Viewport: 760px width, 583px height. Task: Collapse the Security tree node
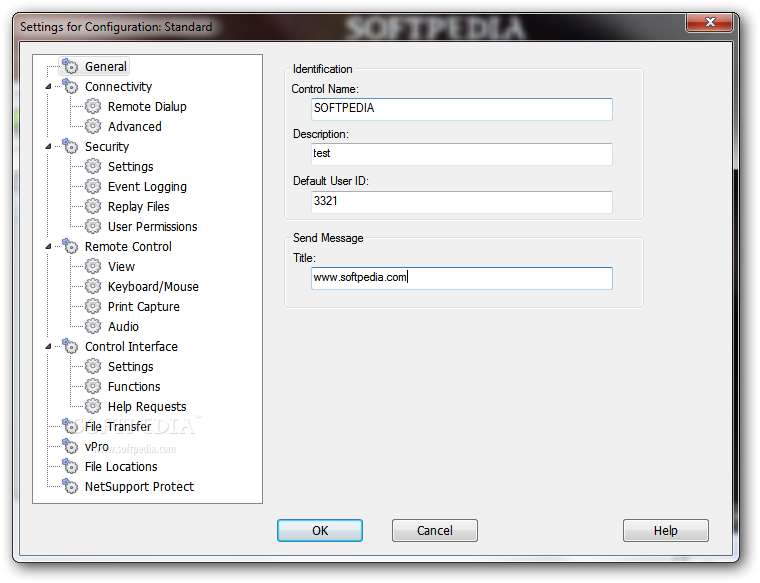pos(48,146)
